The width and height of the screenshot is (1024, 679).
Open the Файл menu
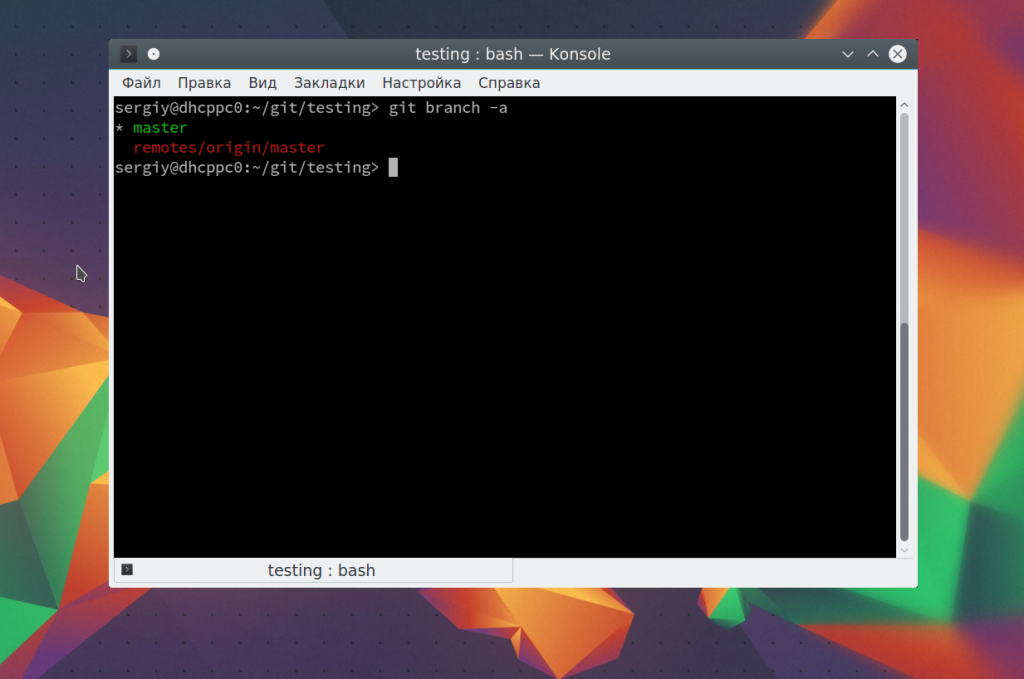[x=141, y=83]
